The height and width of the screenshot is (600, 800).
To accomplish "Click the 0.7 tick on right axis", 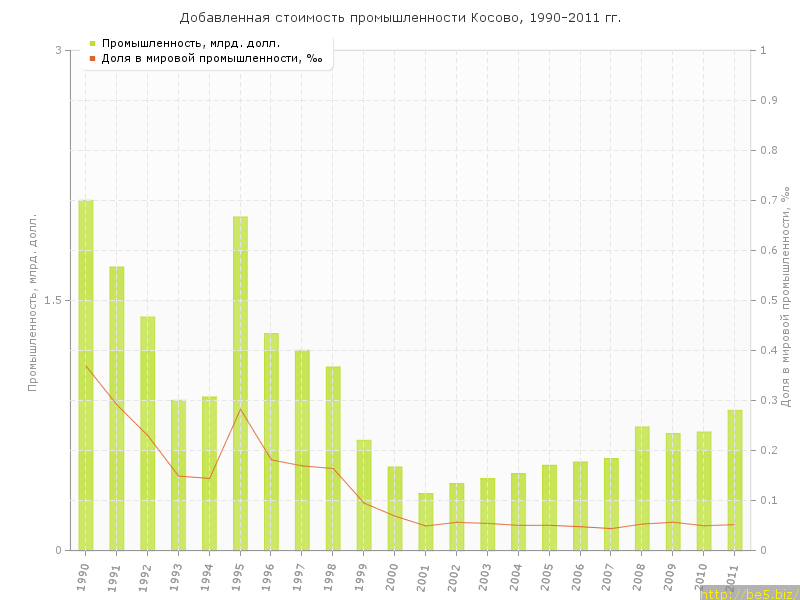I will click(x=769, y=200).
